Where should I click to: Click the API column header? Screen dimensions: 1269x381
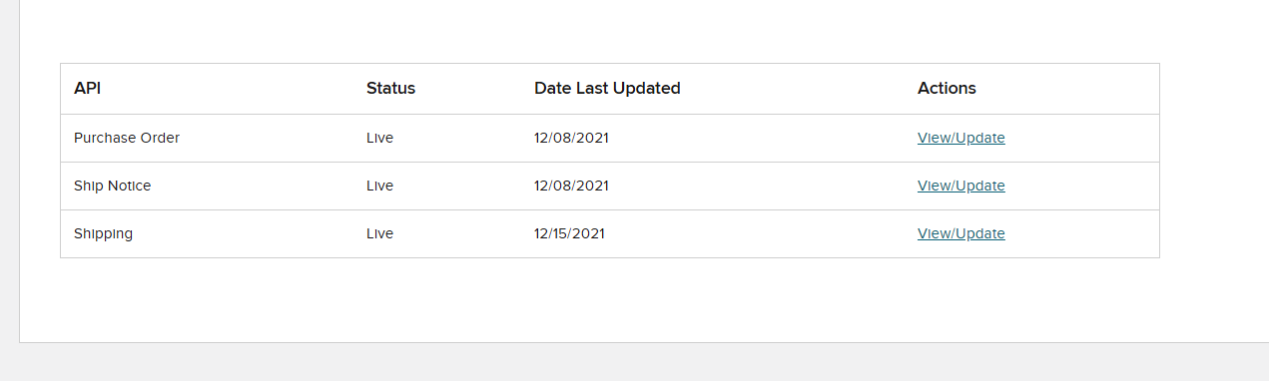click(87, 88)
